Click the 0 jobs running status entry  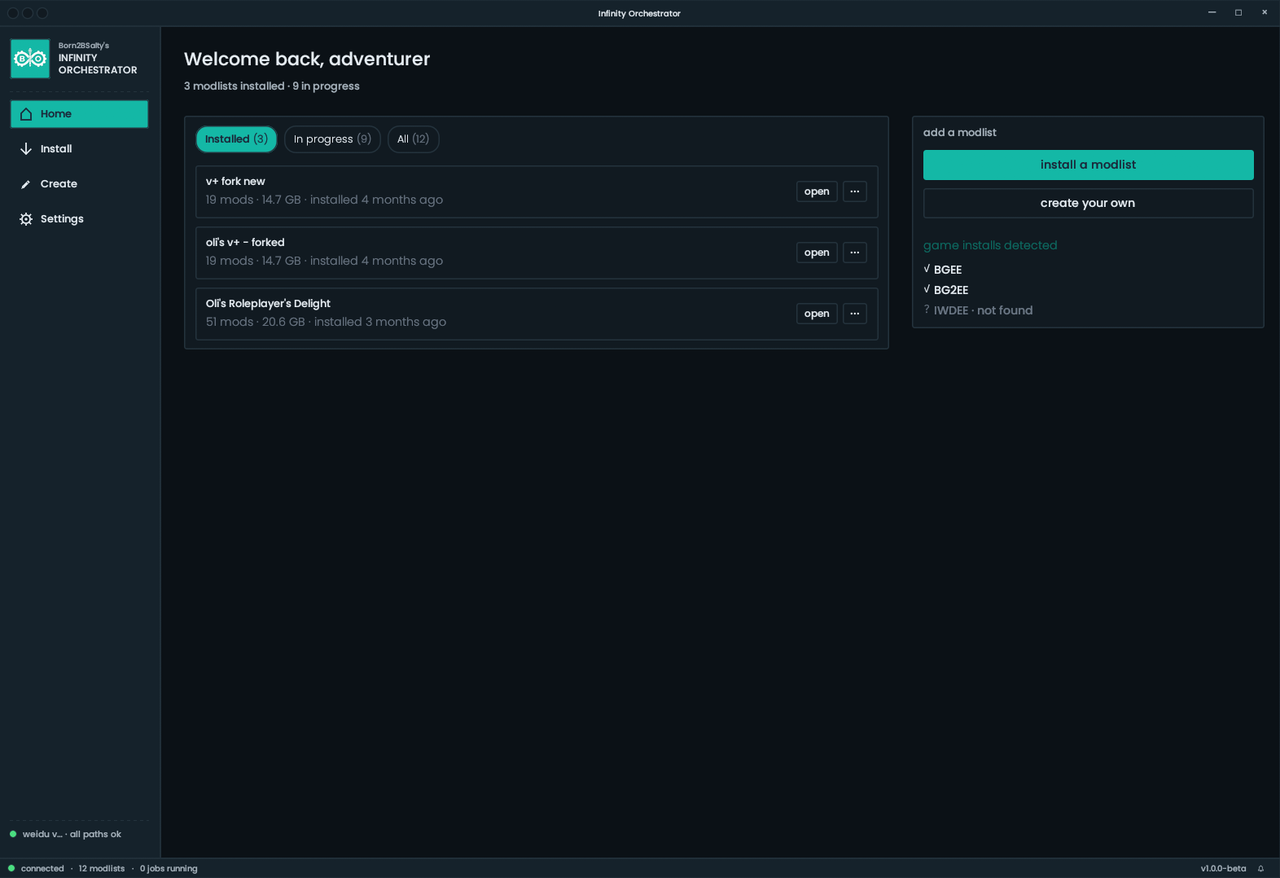tap(169, 869)
